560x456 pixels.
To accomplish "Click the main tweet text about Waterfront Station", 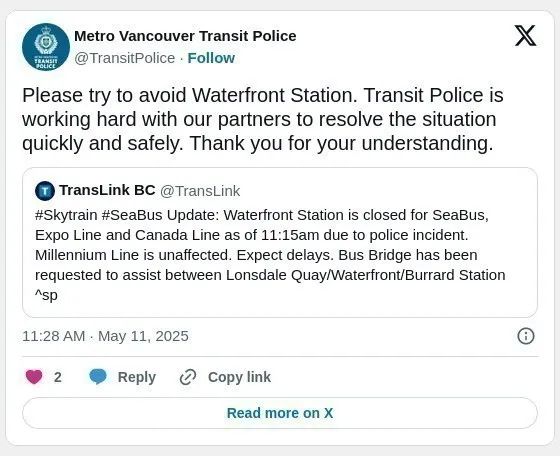I will click(x=263, y=119).
